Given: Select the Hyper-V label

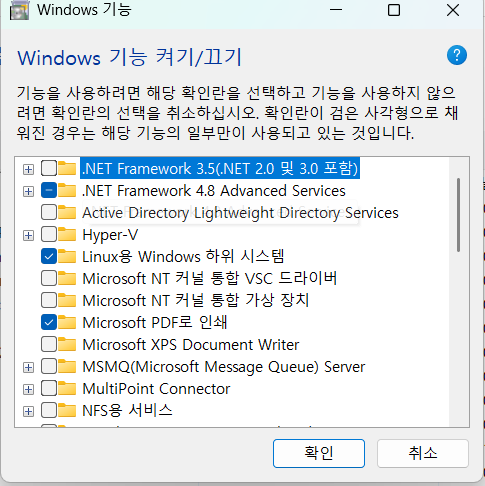Looking at the screenshot, I should coord(110,235).
